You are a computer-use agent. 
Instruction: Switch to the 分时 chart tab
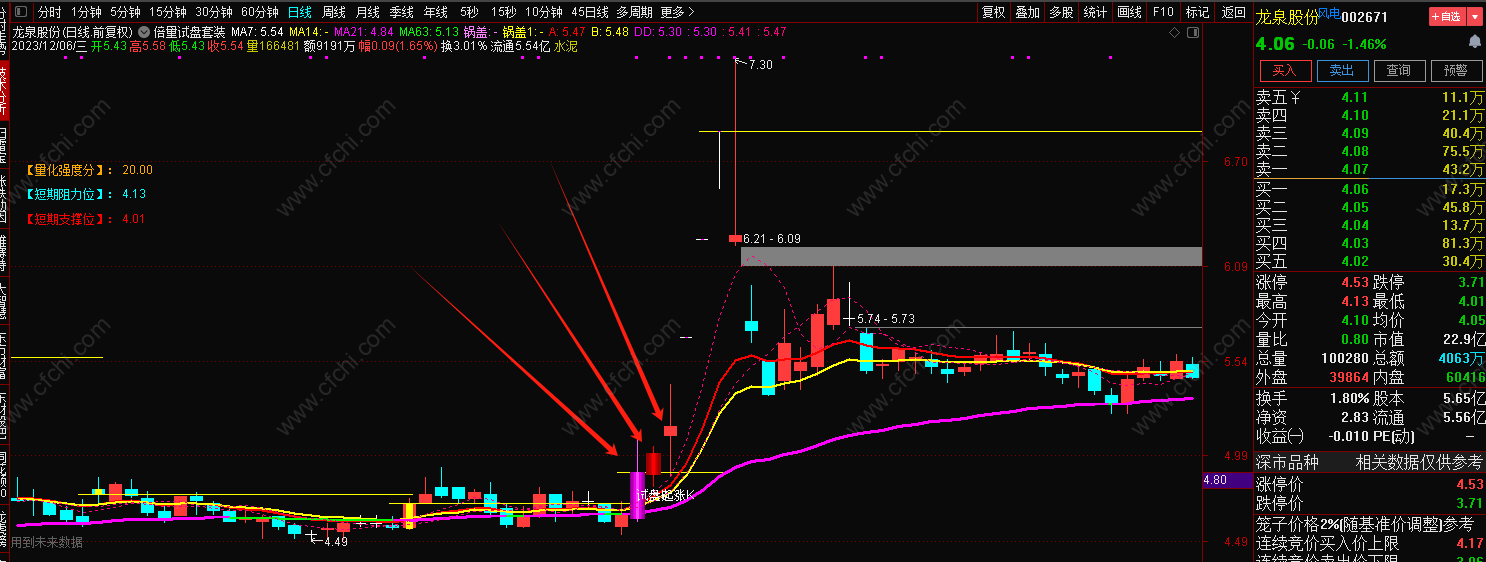(48, 12)
